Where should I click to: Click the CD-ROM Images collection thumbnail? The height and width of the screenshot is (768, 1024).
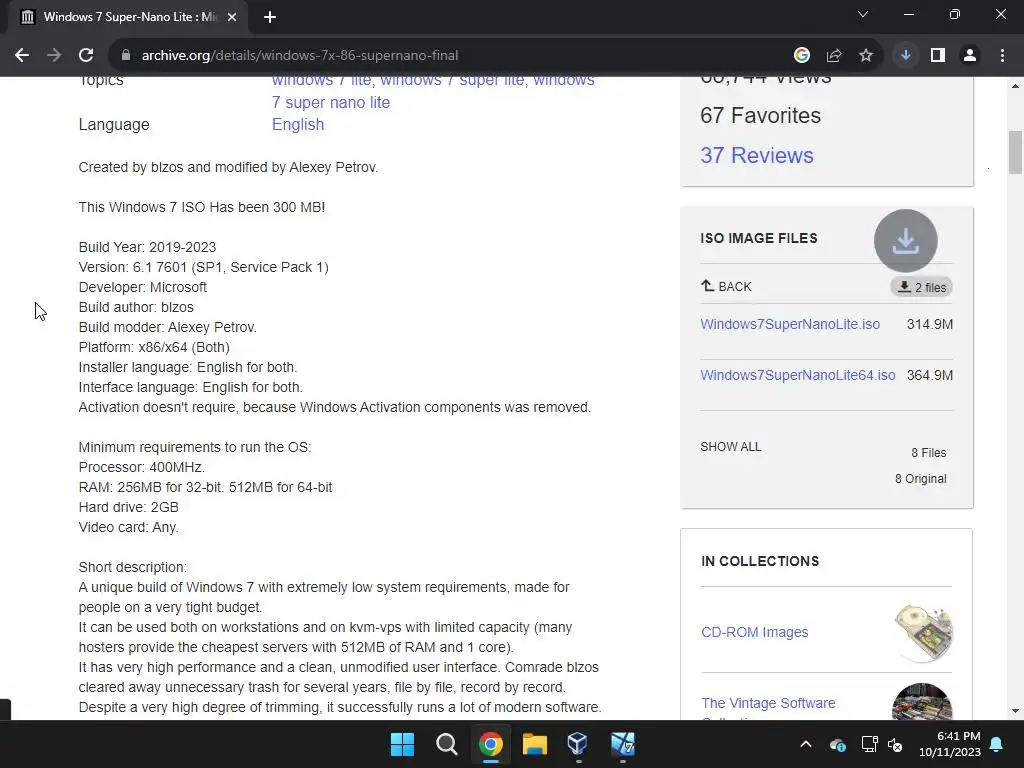[923, 633]
